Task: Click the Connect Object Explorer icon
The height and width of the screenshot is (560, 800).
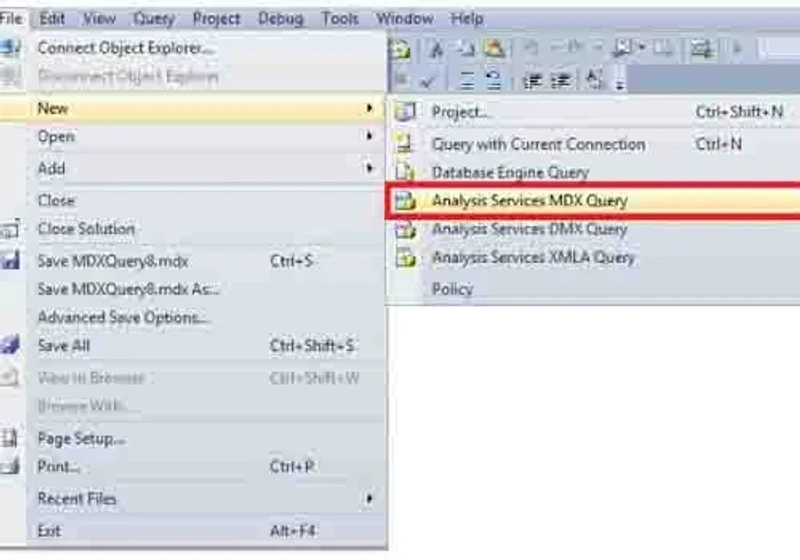Action: coord(10,48)
